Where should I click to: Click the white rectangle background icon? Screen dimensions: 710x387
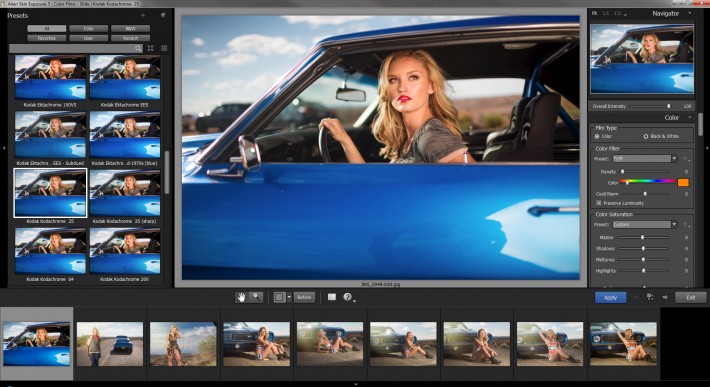tap(332, 297)
